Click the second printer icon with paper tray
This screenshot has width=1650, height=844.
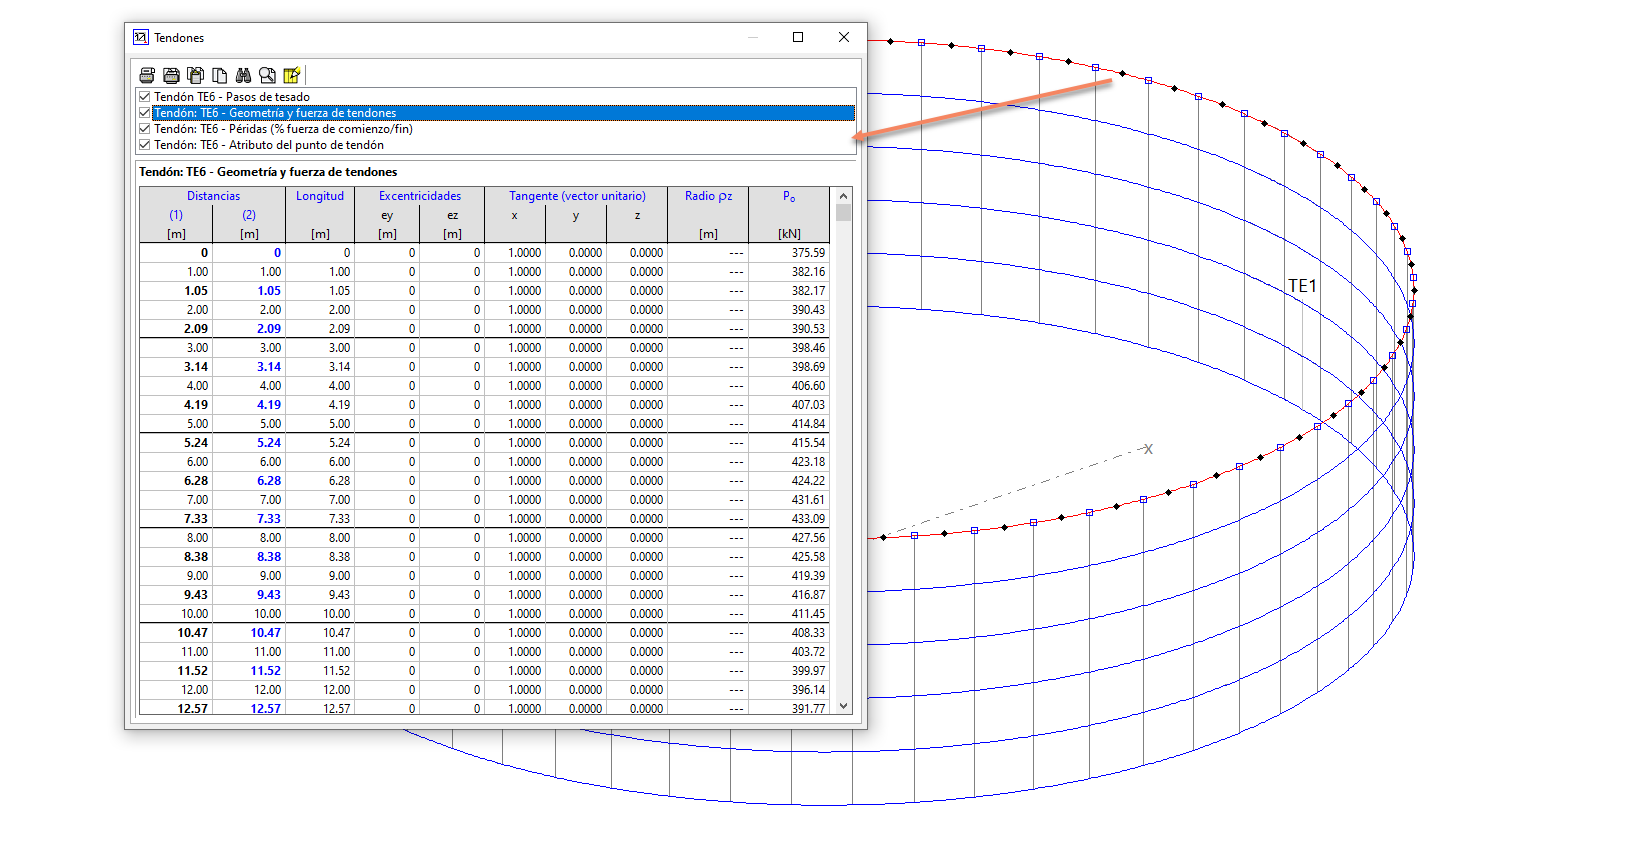pos(171,75)
